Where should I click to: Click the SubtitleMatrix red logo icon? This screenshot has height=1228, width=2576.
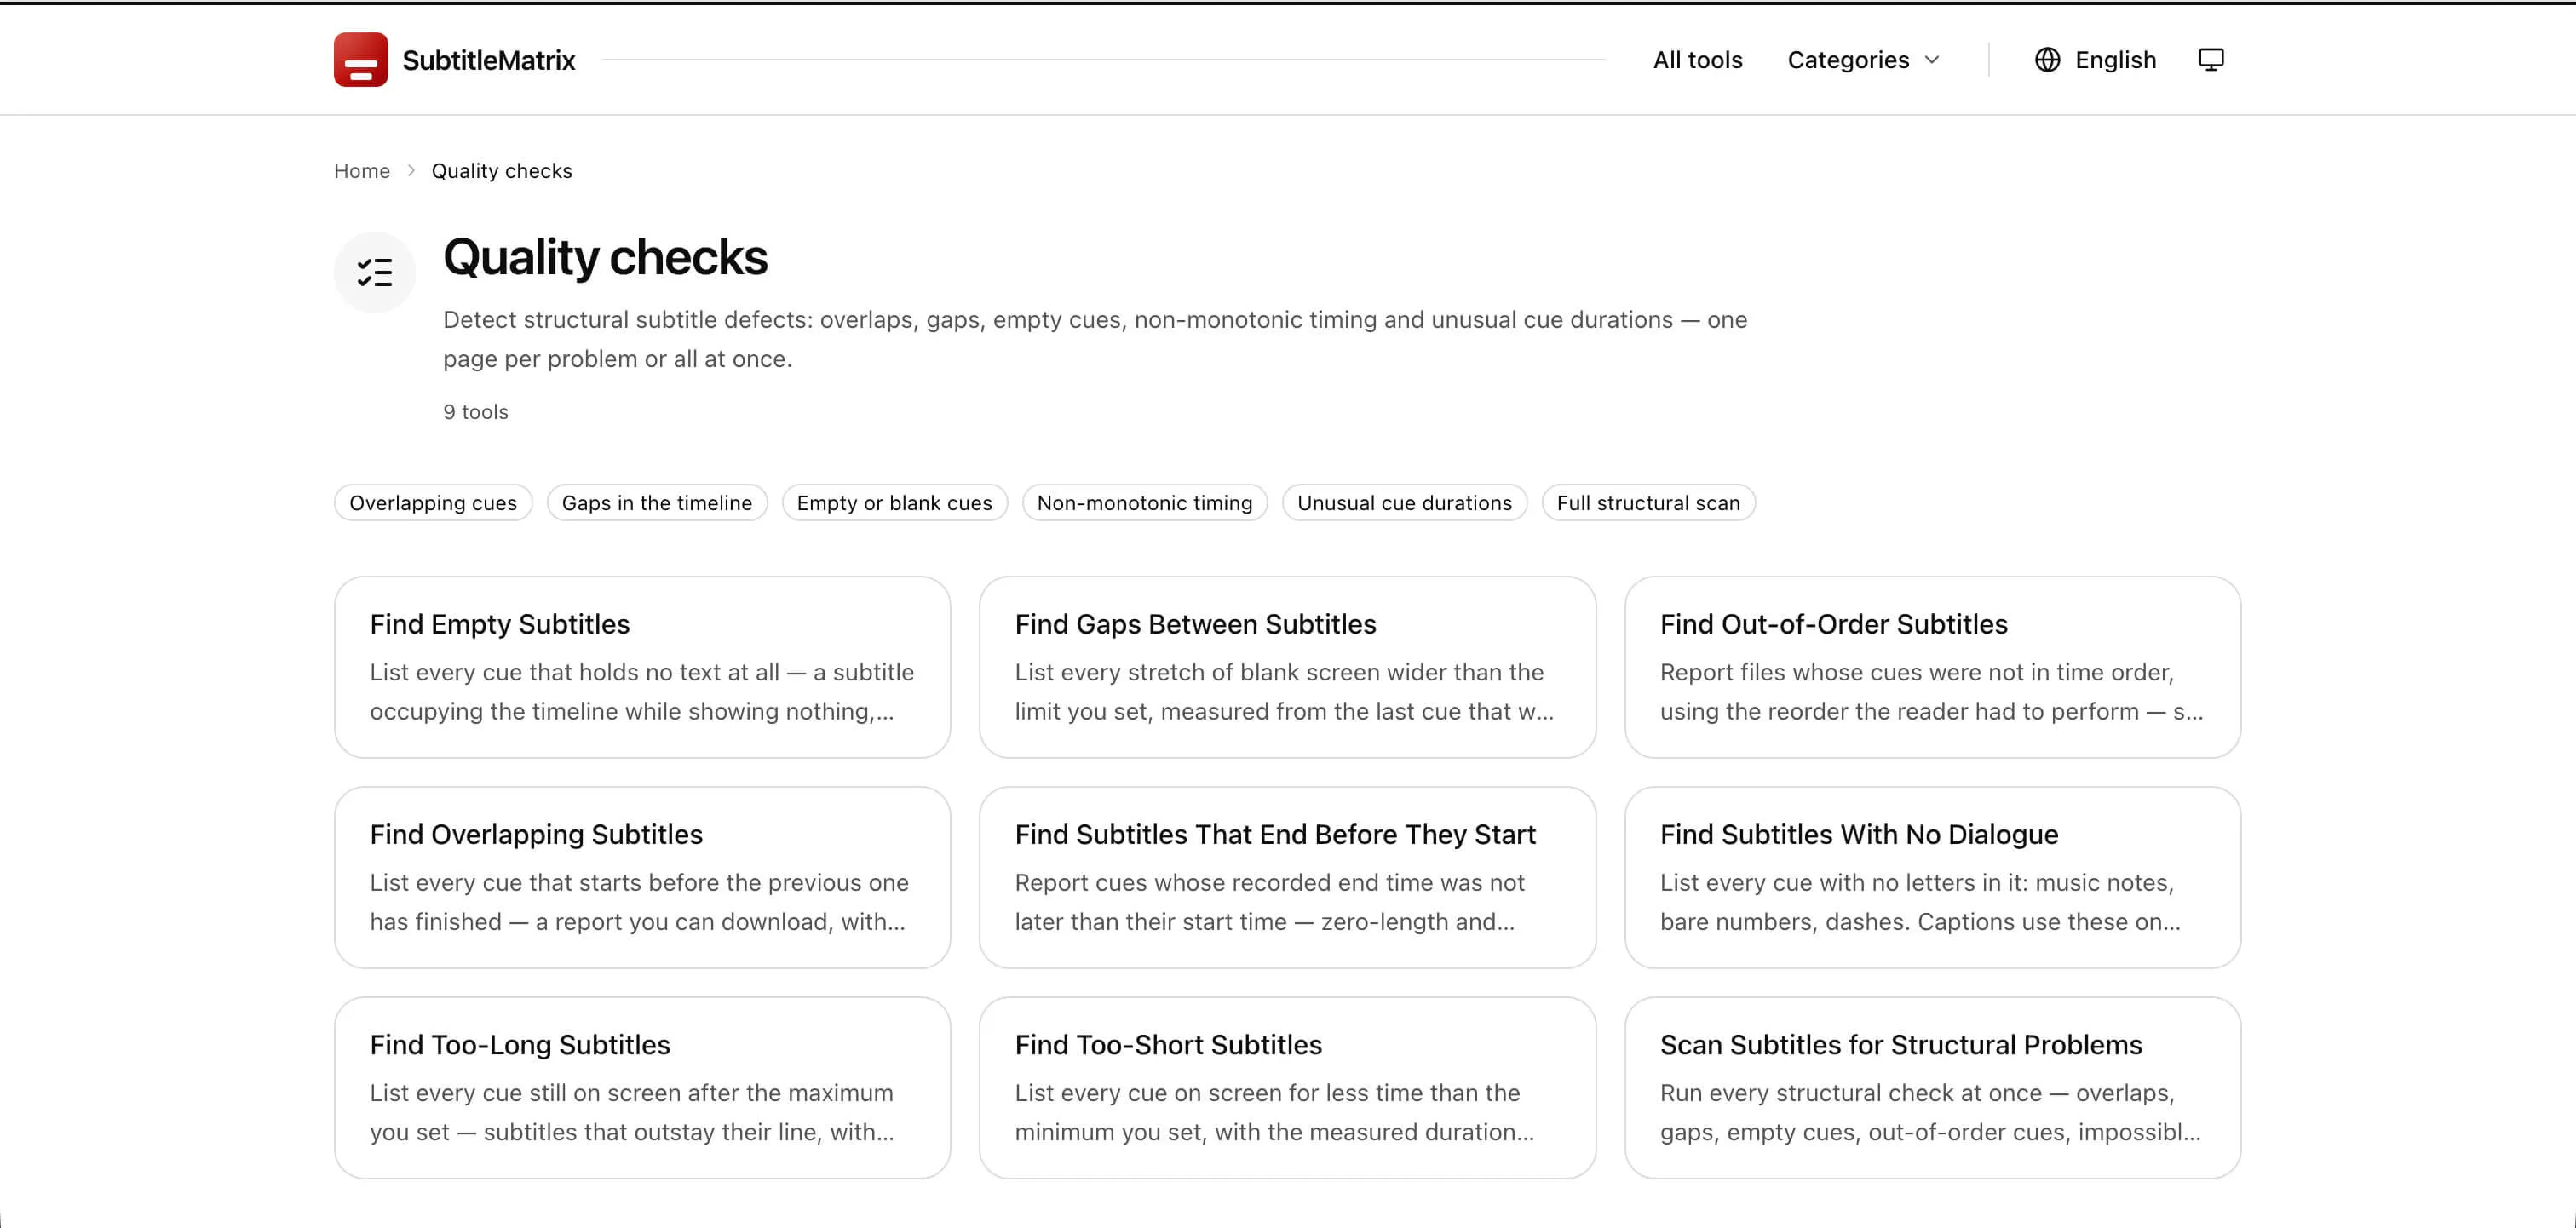click(x=361, y=60)
